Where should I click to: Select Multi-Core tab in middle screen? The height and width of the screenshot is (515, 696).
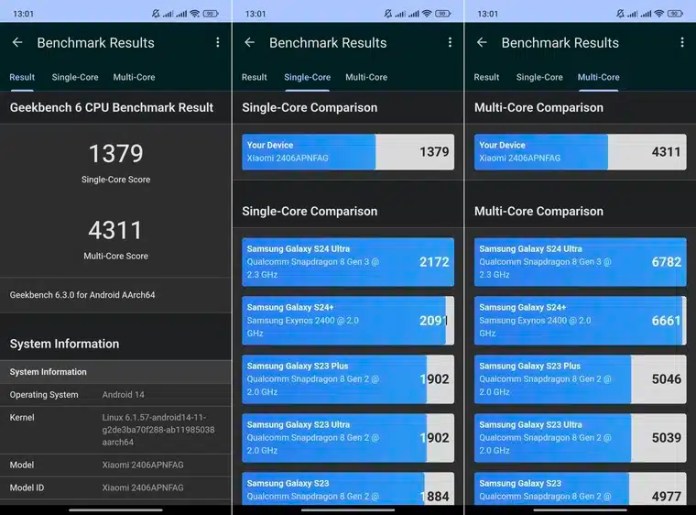[x=366, y=77]
